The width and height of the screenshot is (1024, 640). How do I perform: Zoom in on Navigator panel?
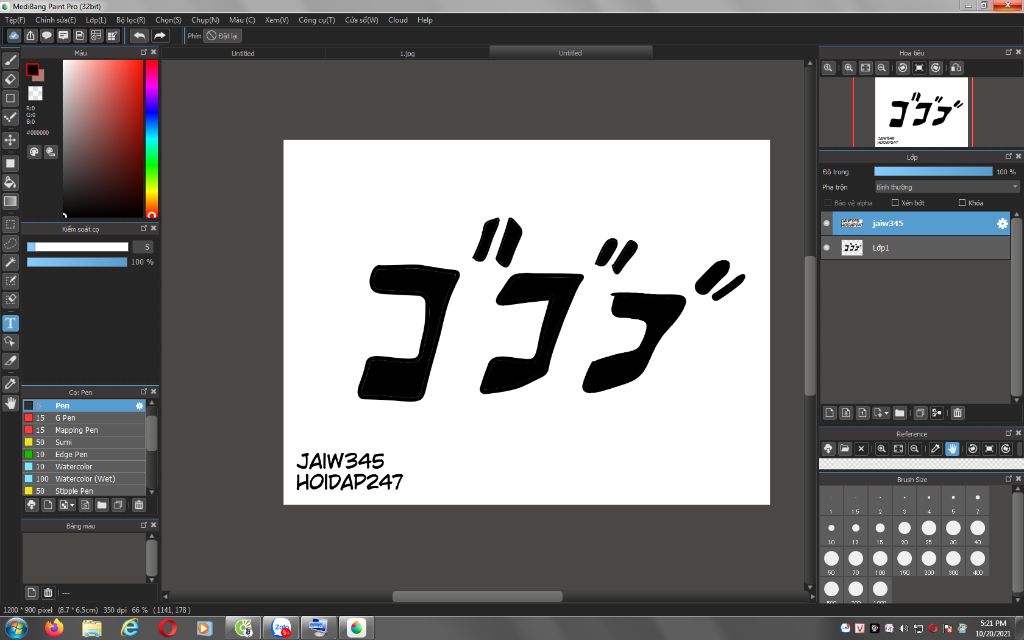pyautogui.click(x=848, y=68)
